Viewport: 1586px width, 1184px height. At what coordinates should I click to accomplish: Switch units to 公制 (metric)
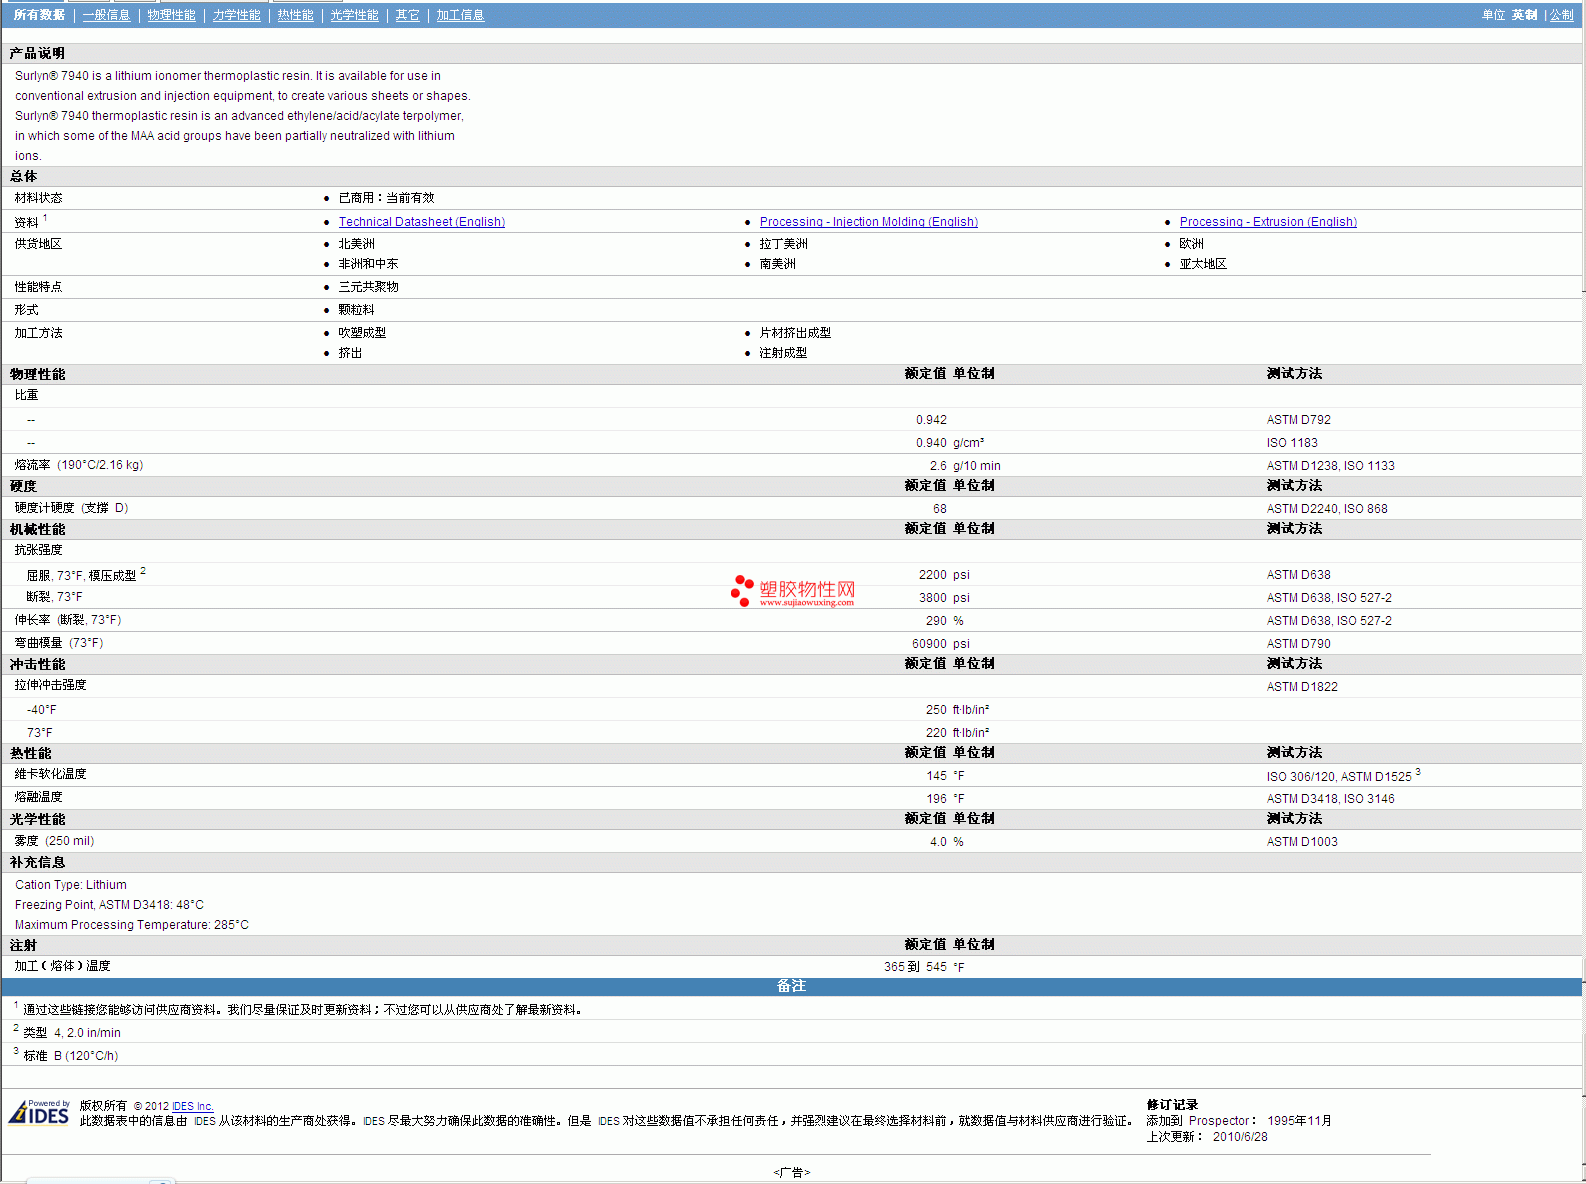[x=1561, y=15]
